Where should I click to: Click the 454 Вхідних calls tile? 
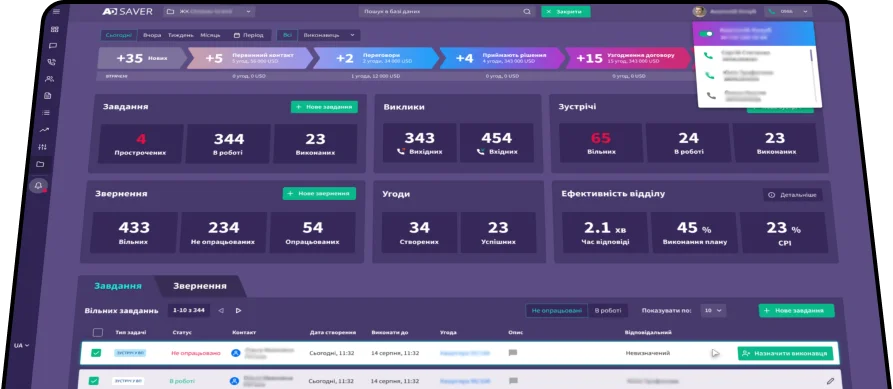tap(497, 143)
